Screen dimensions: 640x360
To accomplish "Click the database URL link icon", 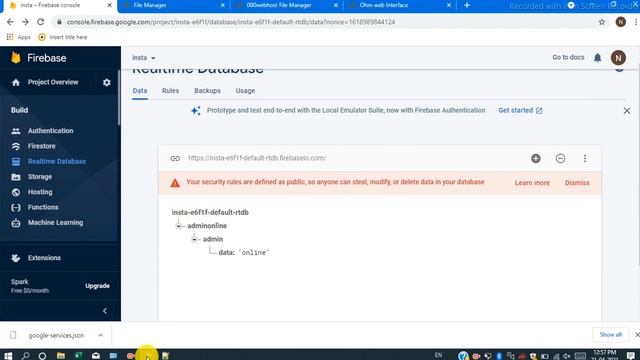I will click(x=175, y=158).
